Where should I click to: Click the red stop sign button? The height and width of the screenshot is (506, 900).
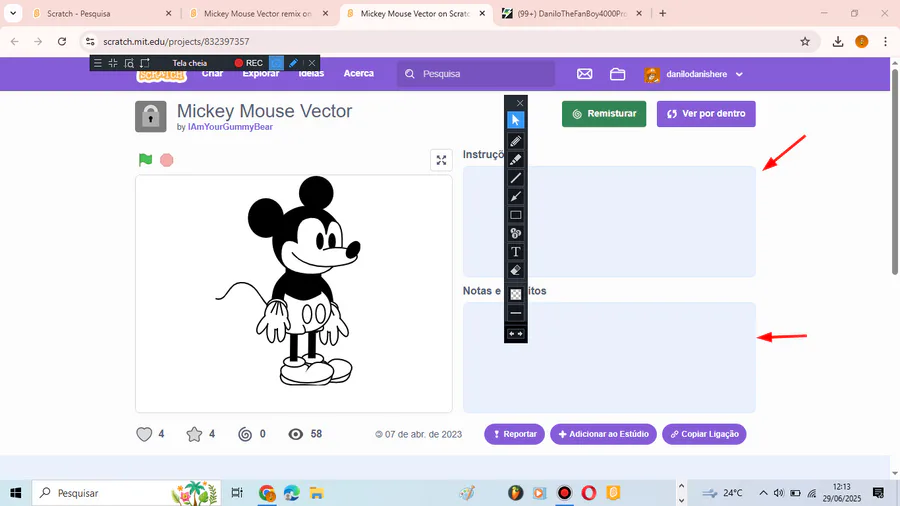click(x=166, y=160)
